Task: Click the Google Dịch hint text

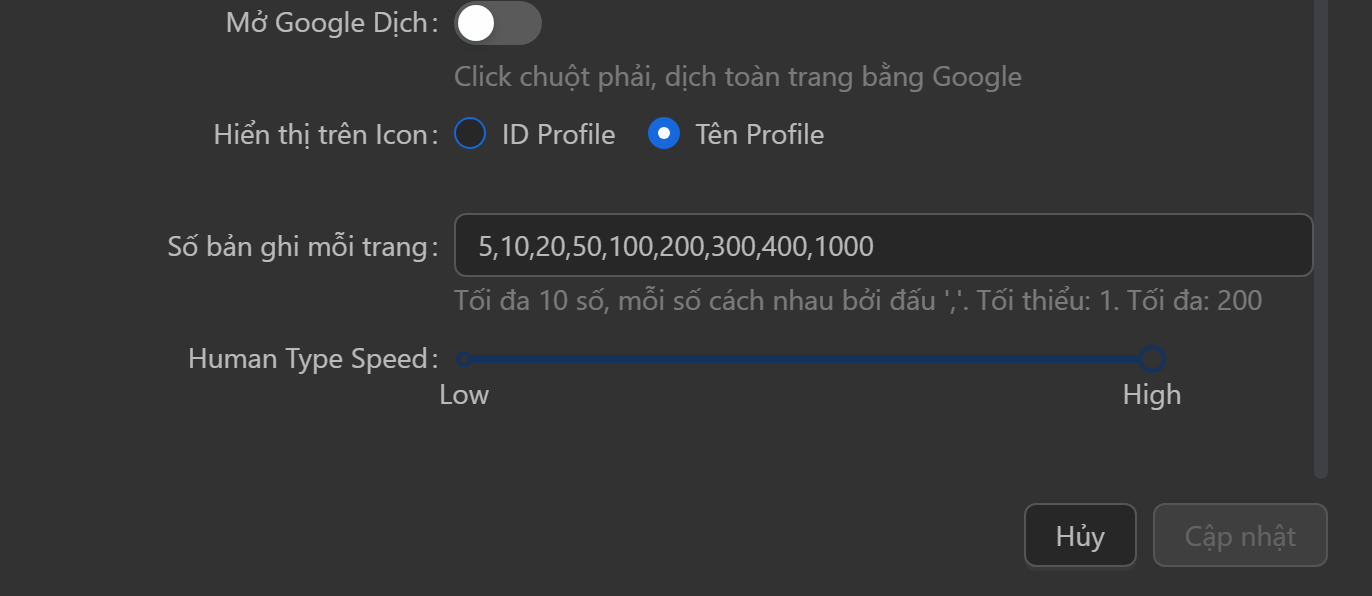Action: [737, 76]
